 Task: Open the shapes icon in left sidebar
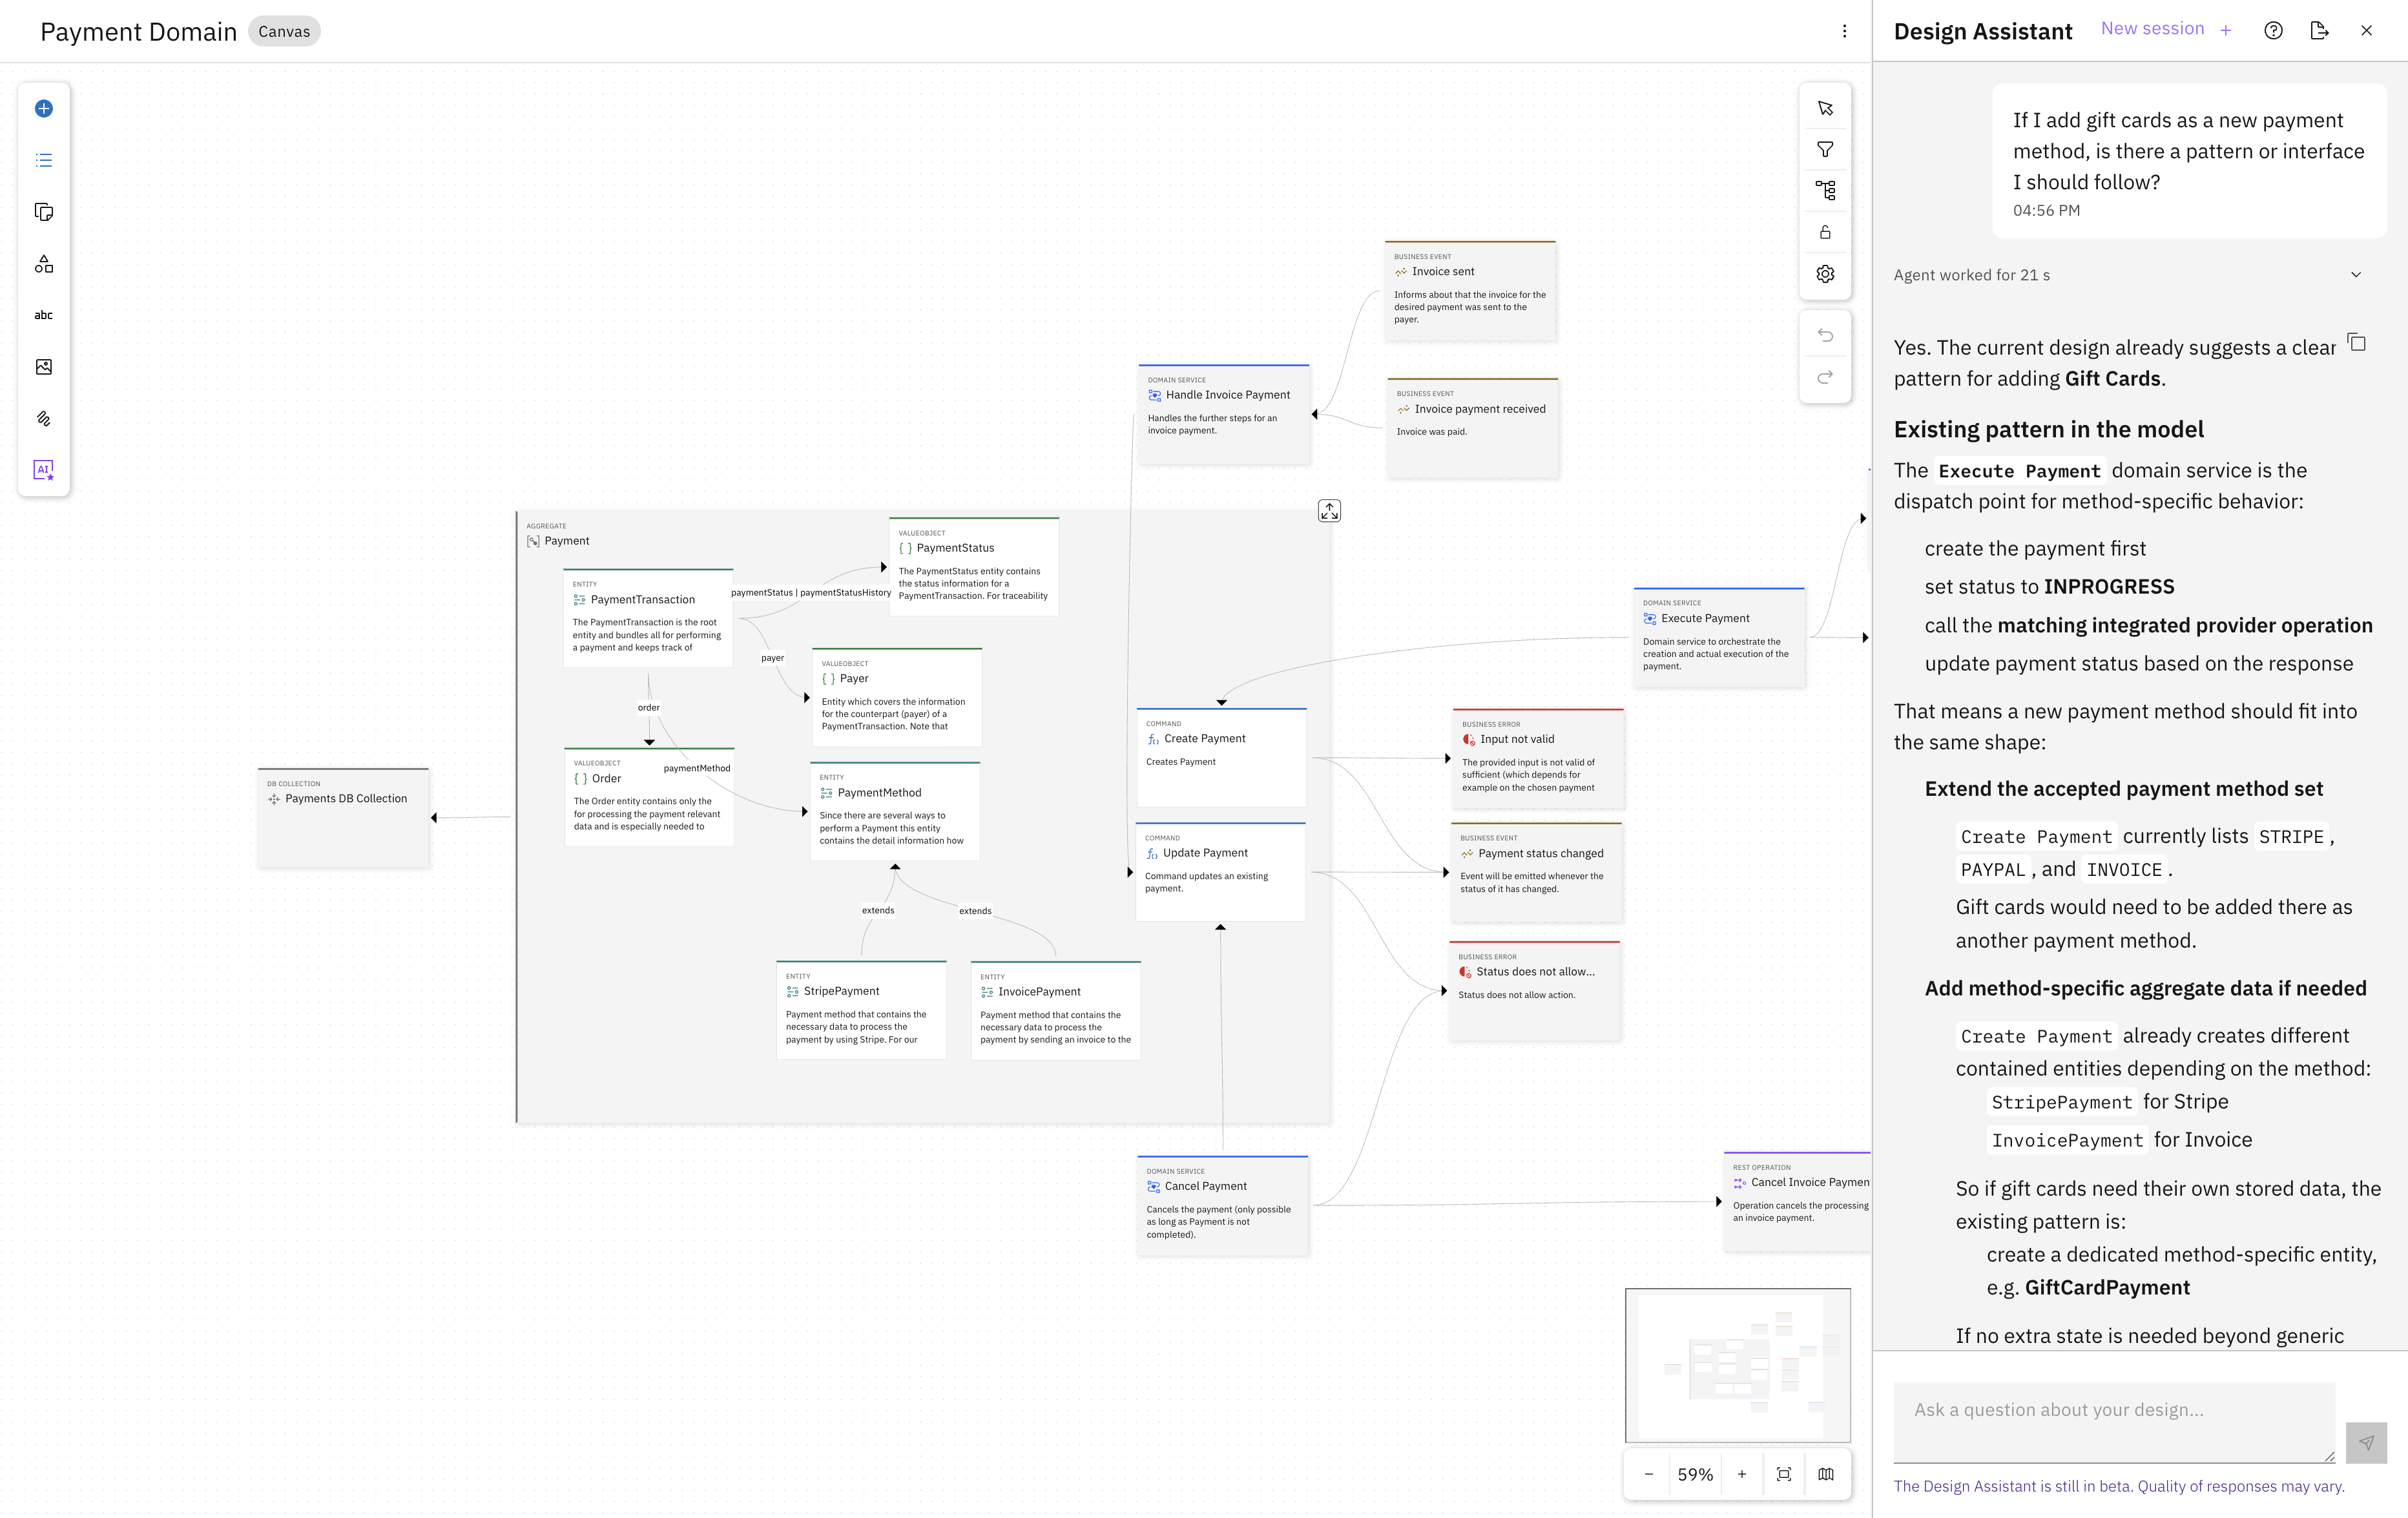pos(44,264)
